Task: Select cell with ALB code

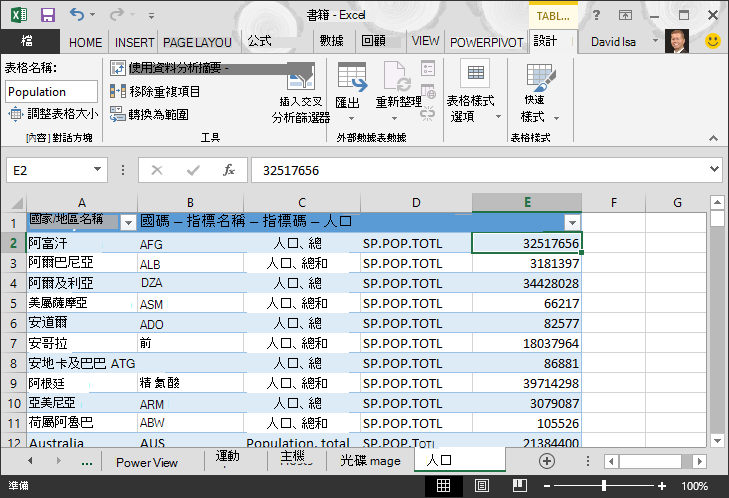Action: pyautogui.click(x=191, y=264)
